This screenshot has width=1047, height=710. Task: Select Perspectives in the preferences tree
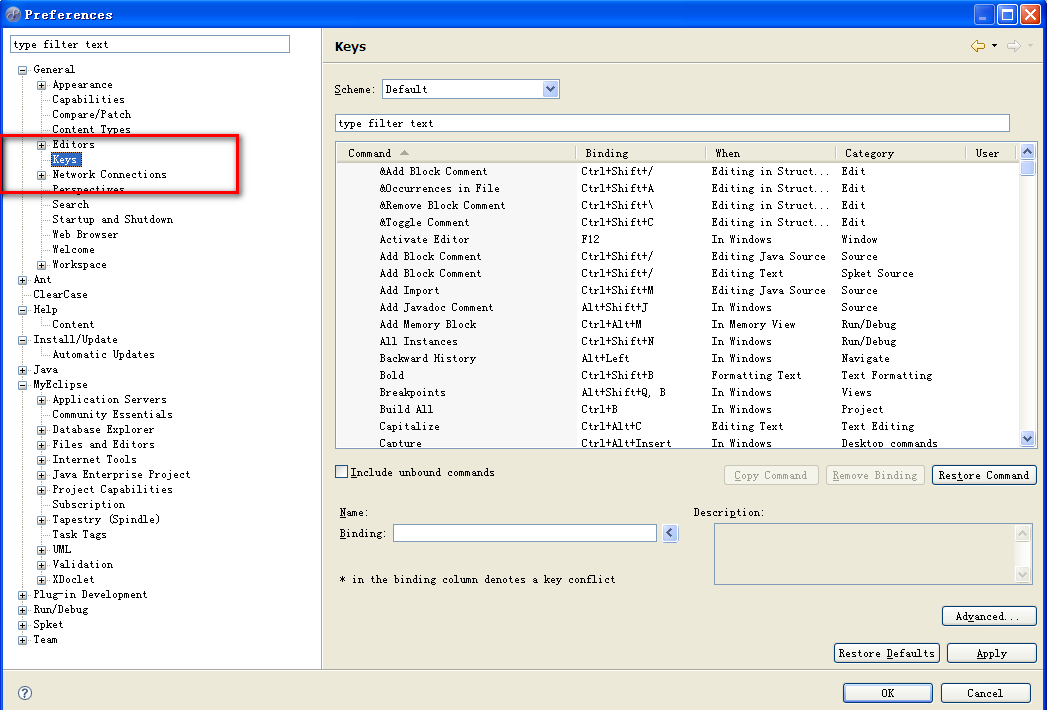click(88, 189)
